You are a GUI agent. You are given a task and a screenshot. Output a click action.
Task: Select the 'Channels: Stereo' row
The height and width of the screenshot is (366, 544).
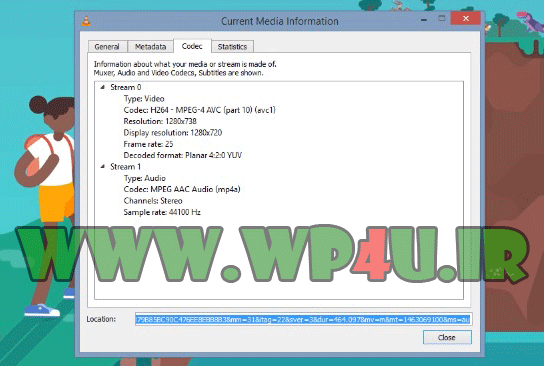click(x=153, y=201)
